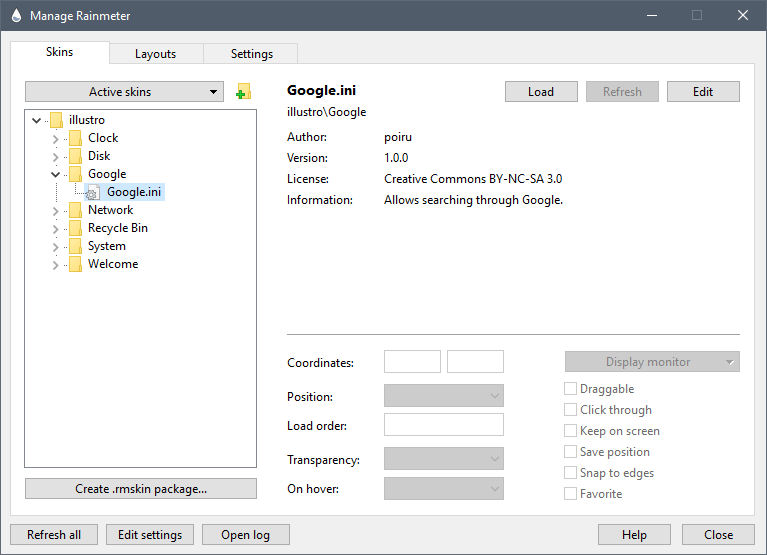This screenshot has width=767, height=555.
Task: Click the license text Creative Commons BY-NC-SA 3.0
Action: coord(473,179)
